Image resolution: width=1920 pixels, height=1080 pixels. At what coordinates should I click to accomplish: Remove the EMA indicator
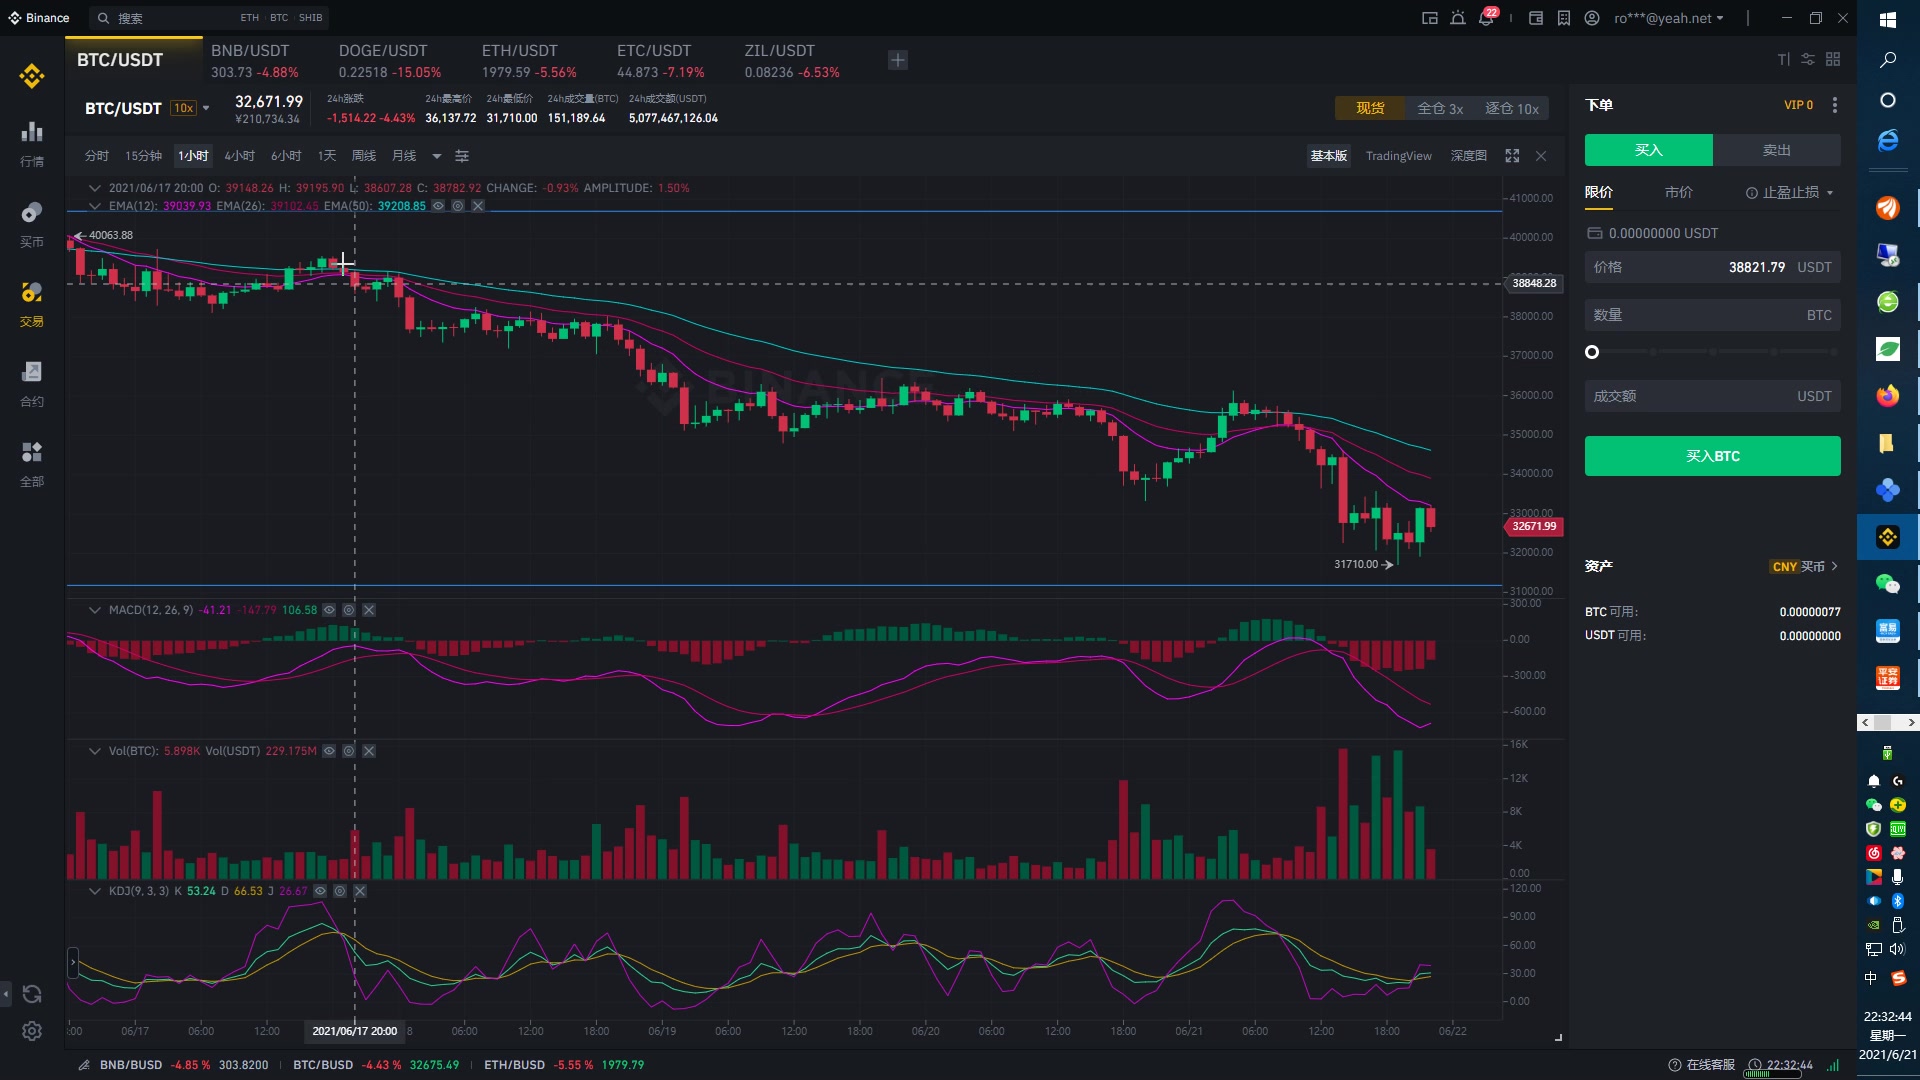478,206
